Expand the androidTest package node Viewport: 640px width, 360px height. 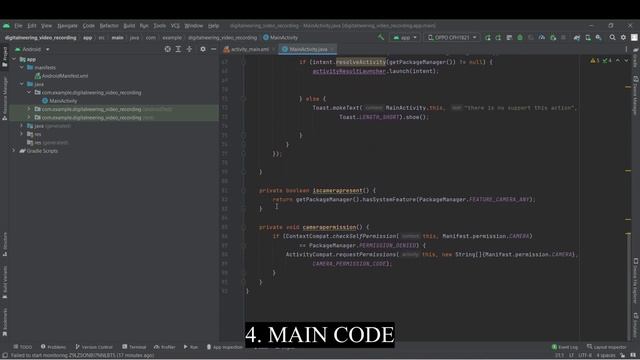pyautogui.click(x=29, y=109)
